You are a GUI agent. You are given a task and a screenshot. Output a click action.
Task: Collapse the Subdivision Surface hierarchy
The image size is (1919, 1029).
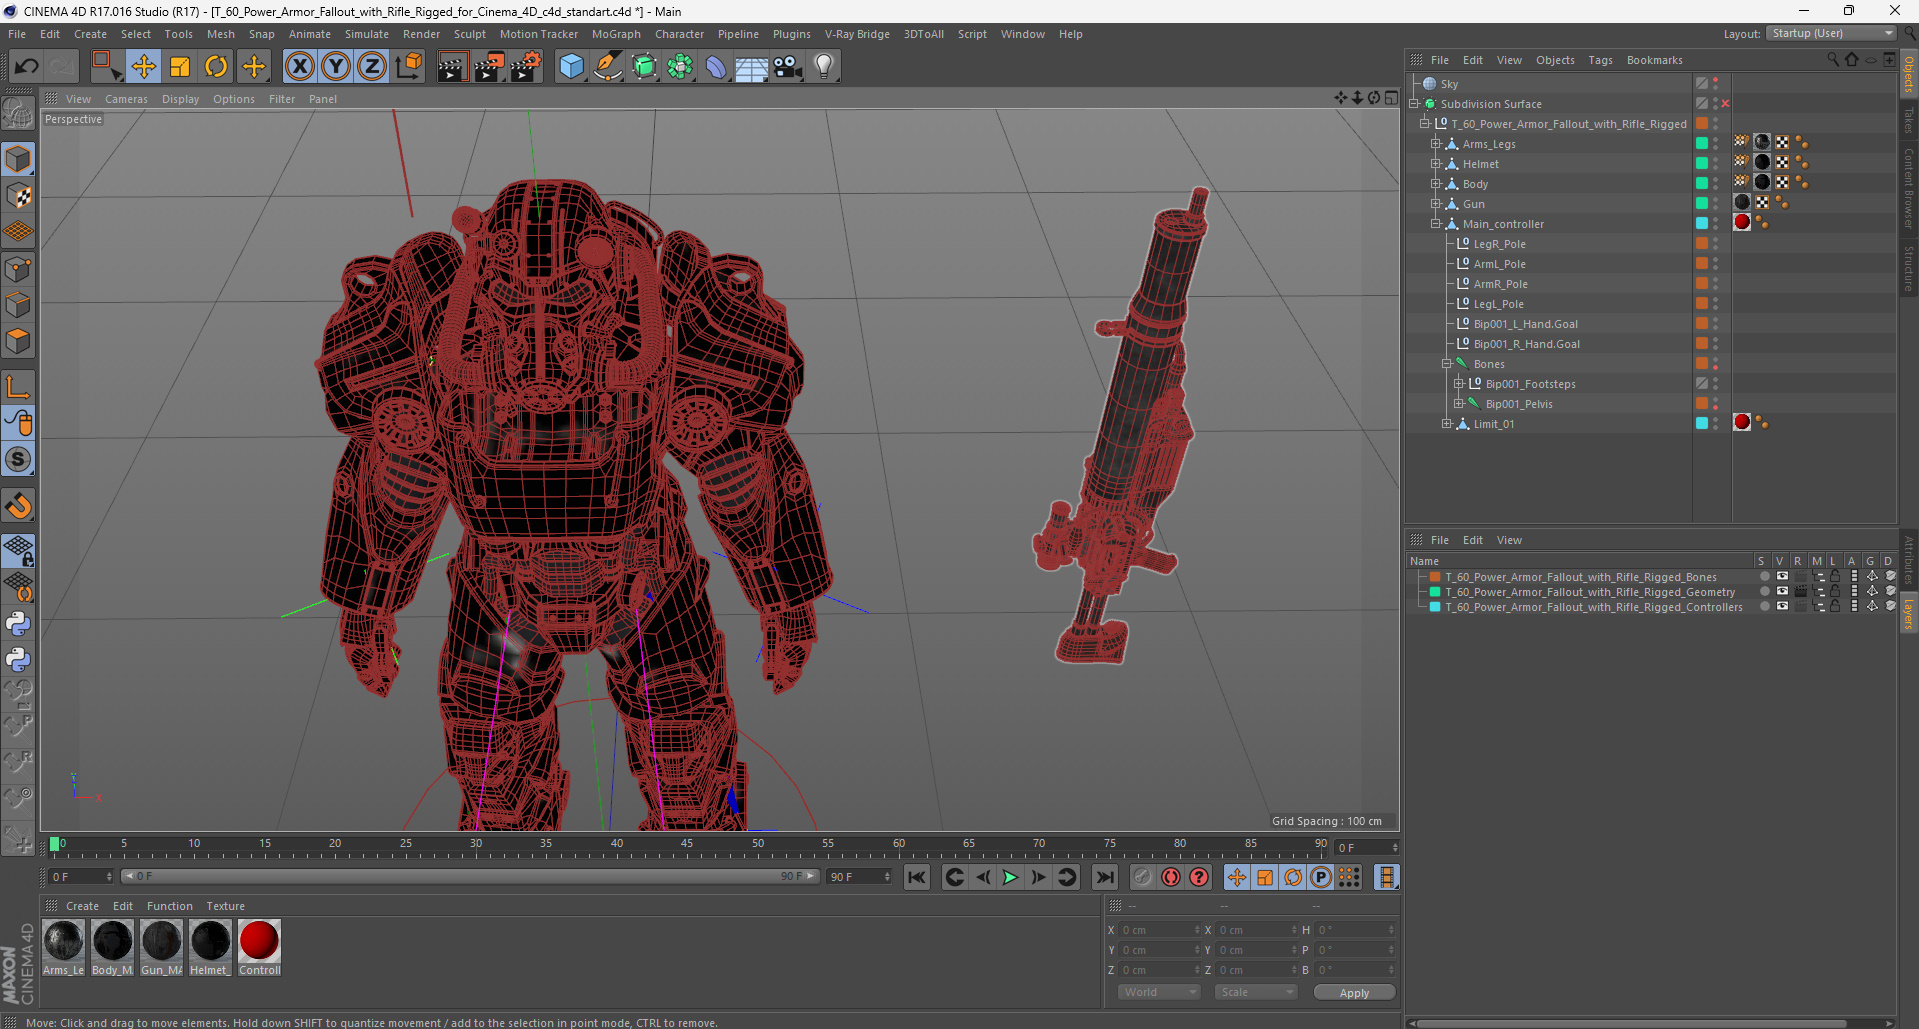pos(1414,104)
